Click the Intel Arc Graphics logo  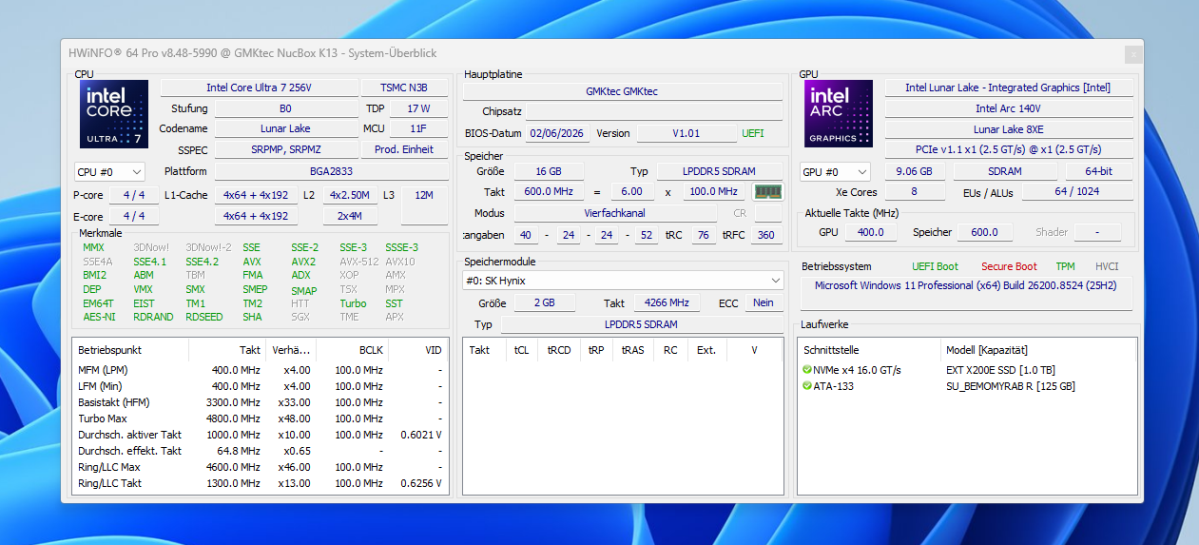coord(838,114)
